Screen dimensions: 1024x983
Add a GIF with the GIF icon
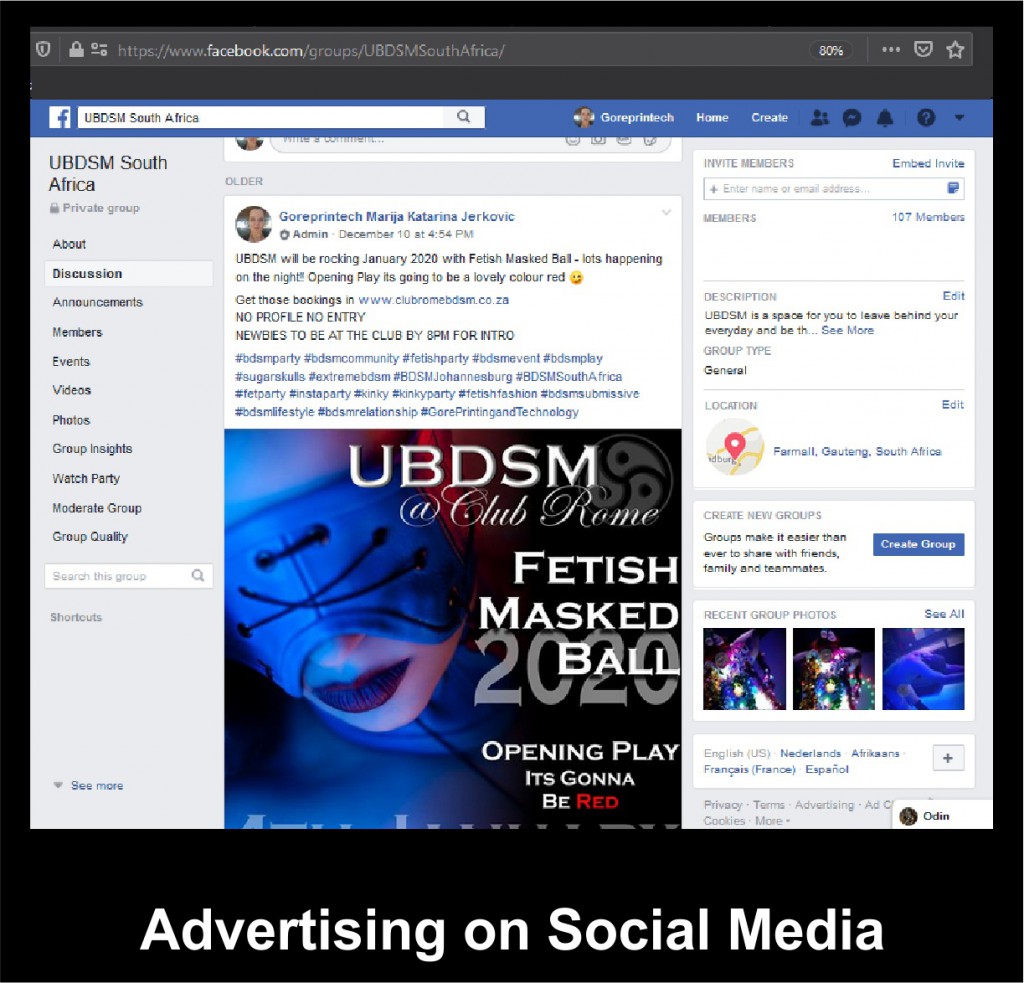[x=622, y=141]
